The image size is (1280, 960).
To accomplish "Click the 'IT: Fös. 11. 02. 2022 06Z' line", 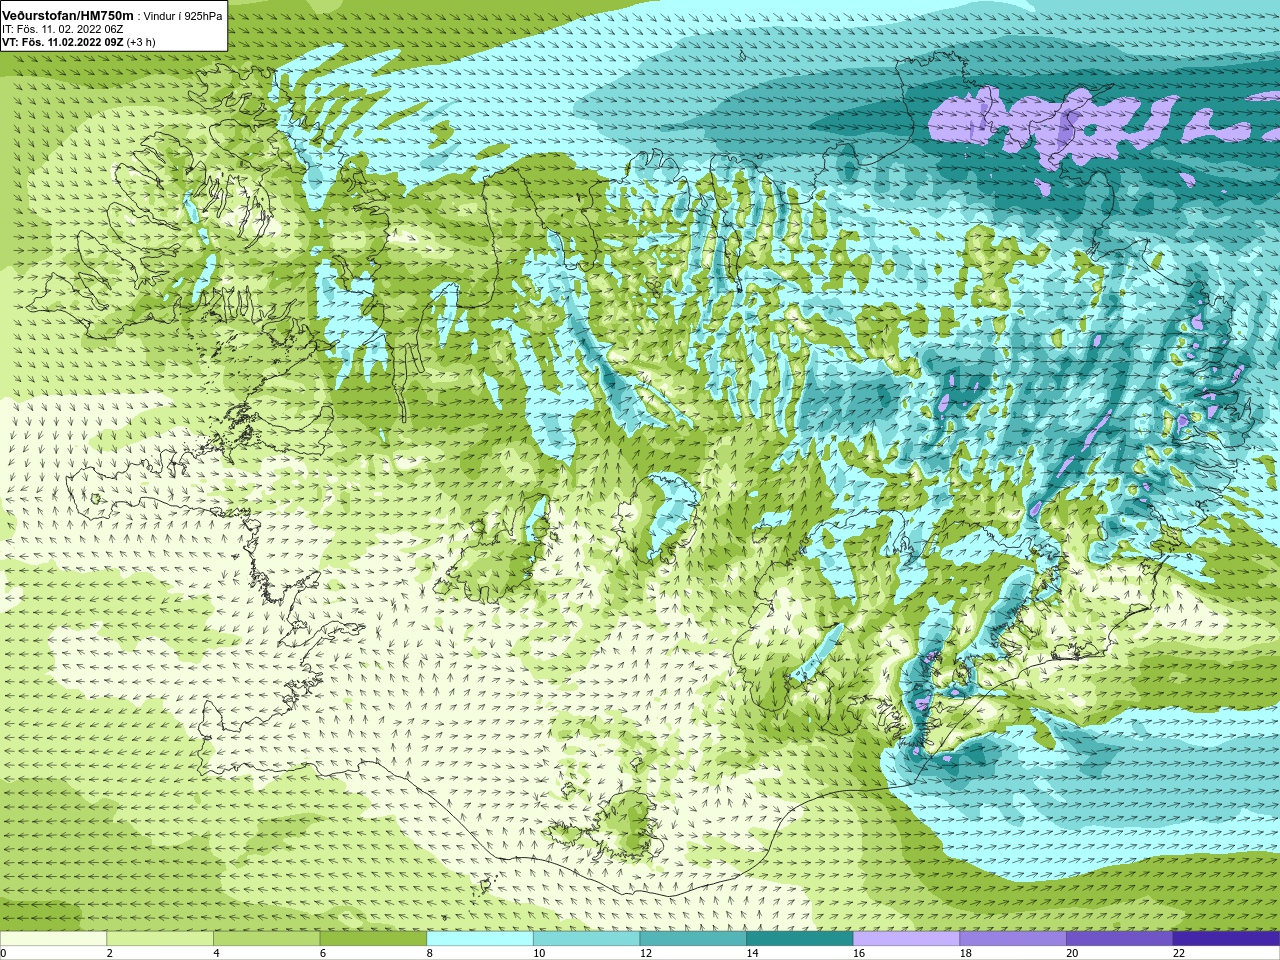I will (63, 29).
